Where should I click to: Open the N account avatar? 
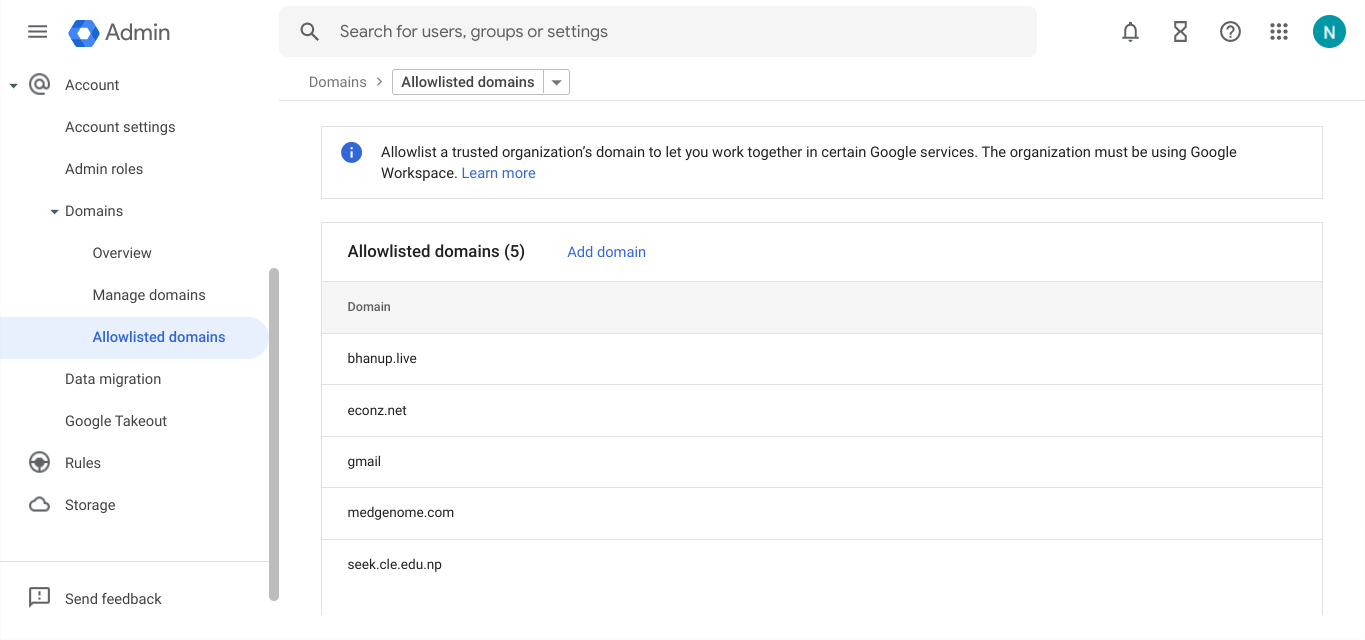coord(1329,32)
